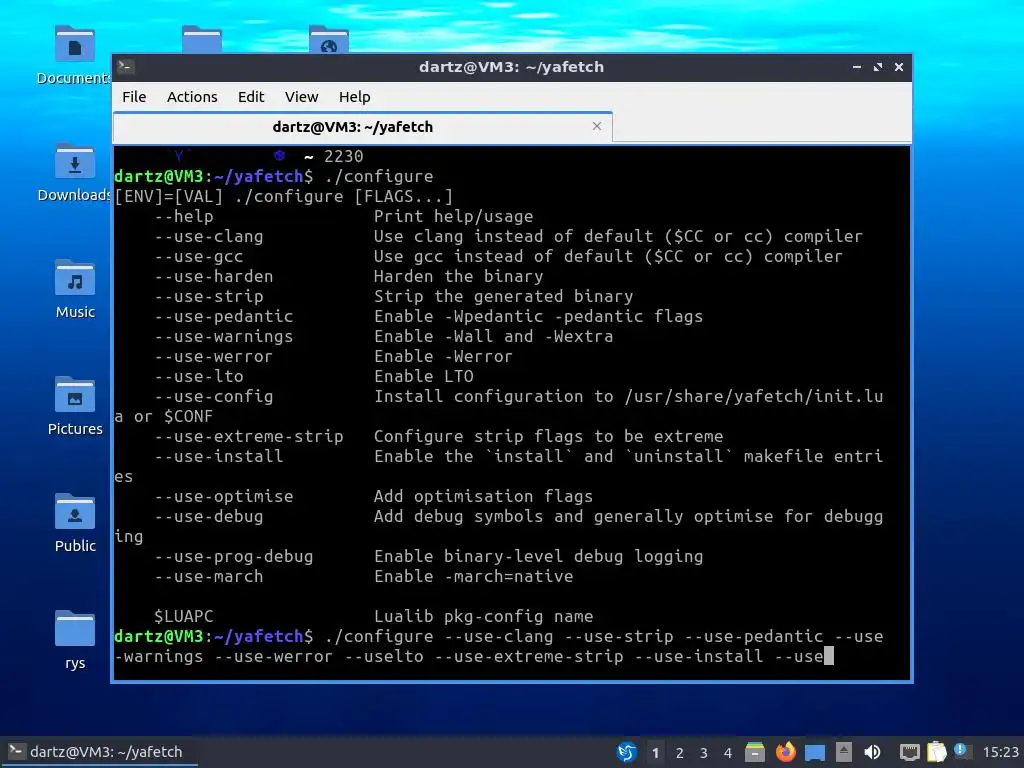Screen dimensions: 1024x768
Task: Select the partly hidden plain folder icon on desktop
Action: 202,39
